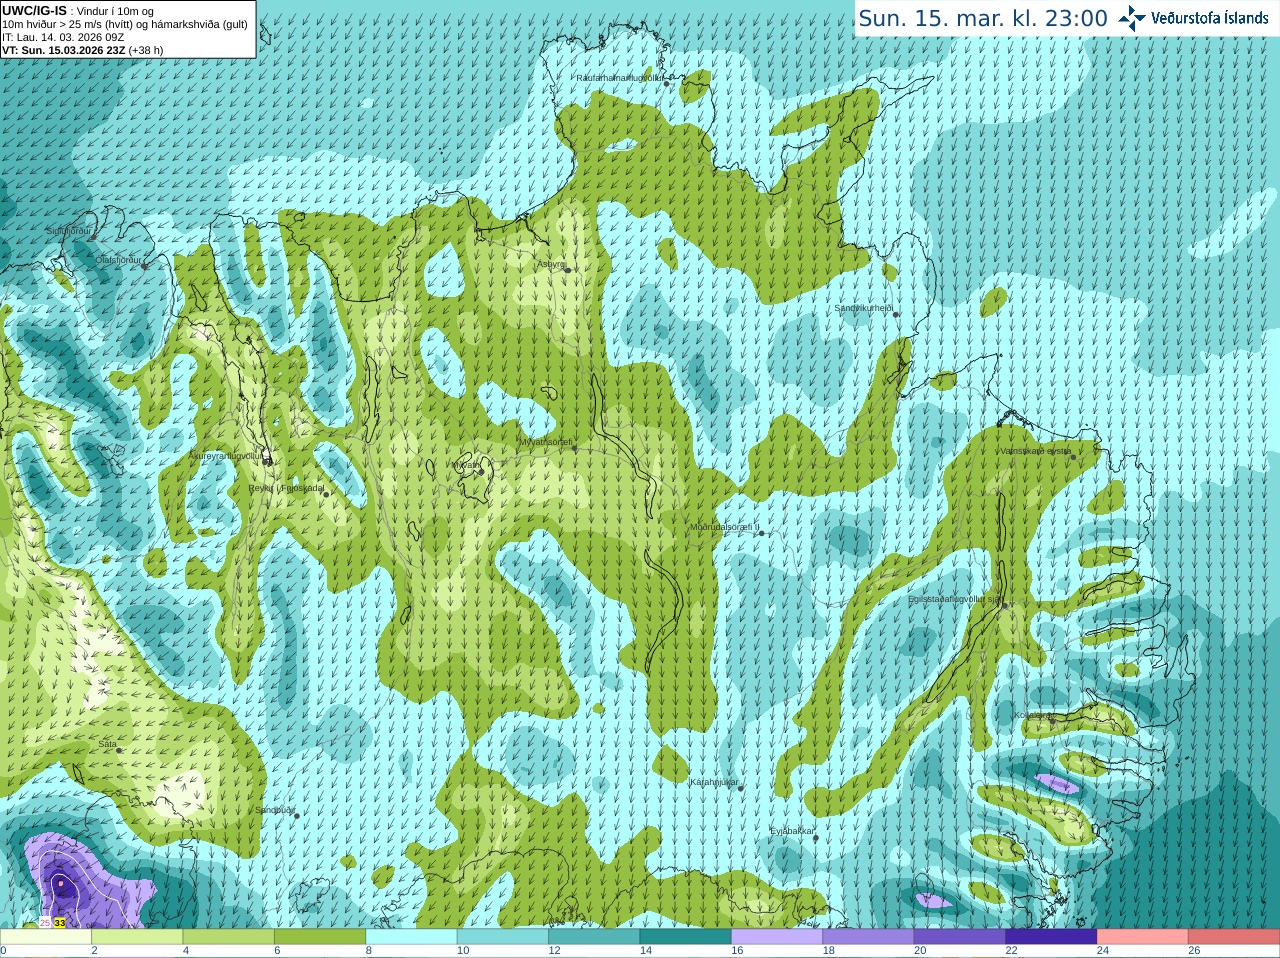Pick the 10–12 m/s light teal legend swatch
This screenshot has height=958, width=1280.
pyautogui.click(x=503, y=937)
